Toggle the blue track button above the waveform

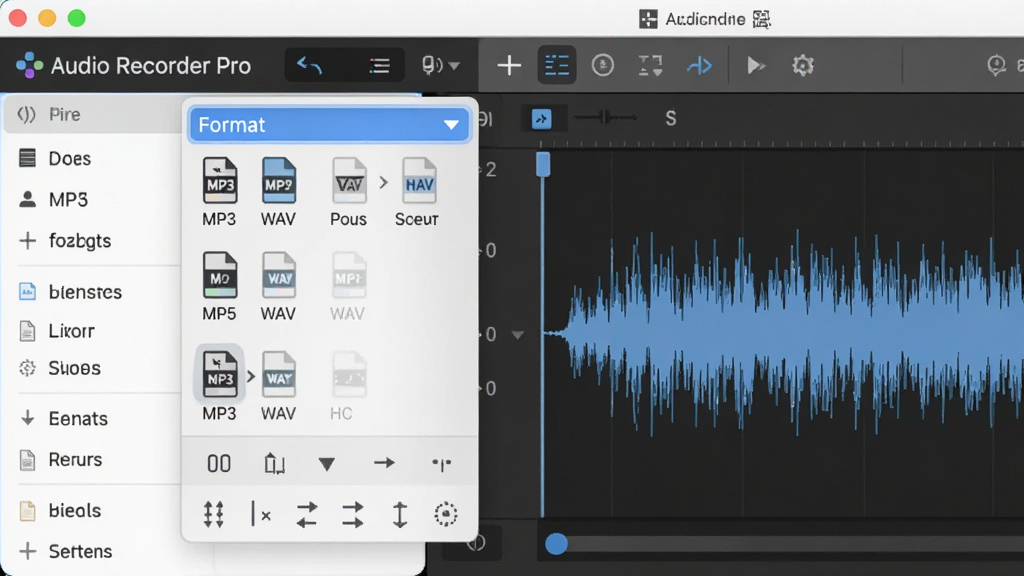point(541,119)
